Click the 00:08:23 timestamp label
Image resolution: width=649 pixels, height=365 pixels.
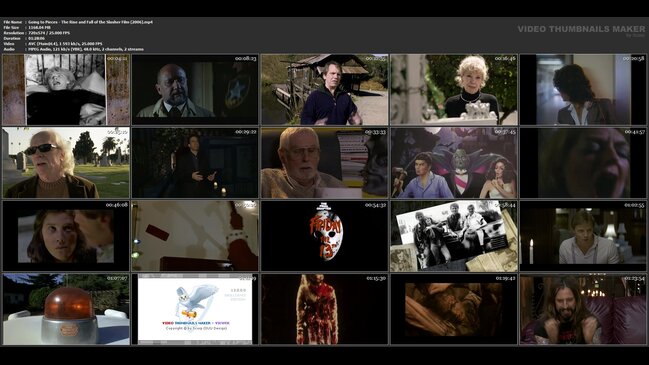click(245, 59)
